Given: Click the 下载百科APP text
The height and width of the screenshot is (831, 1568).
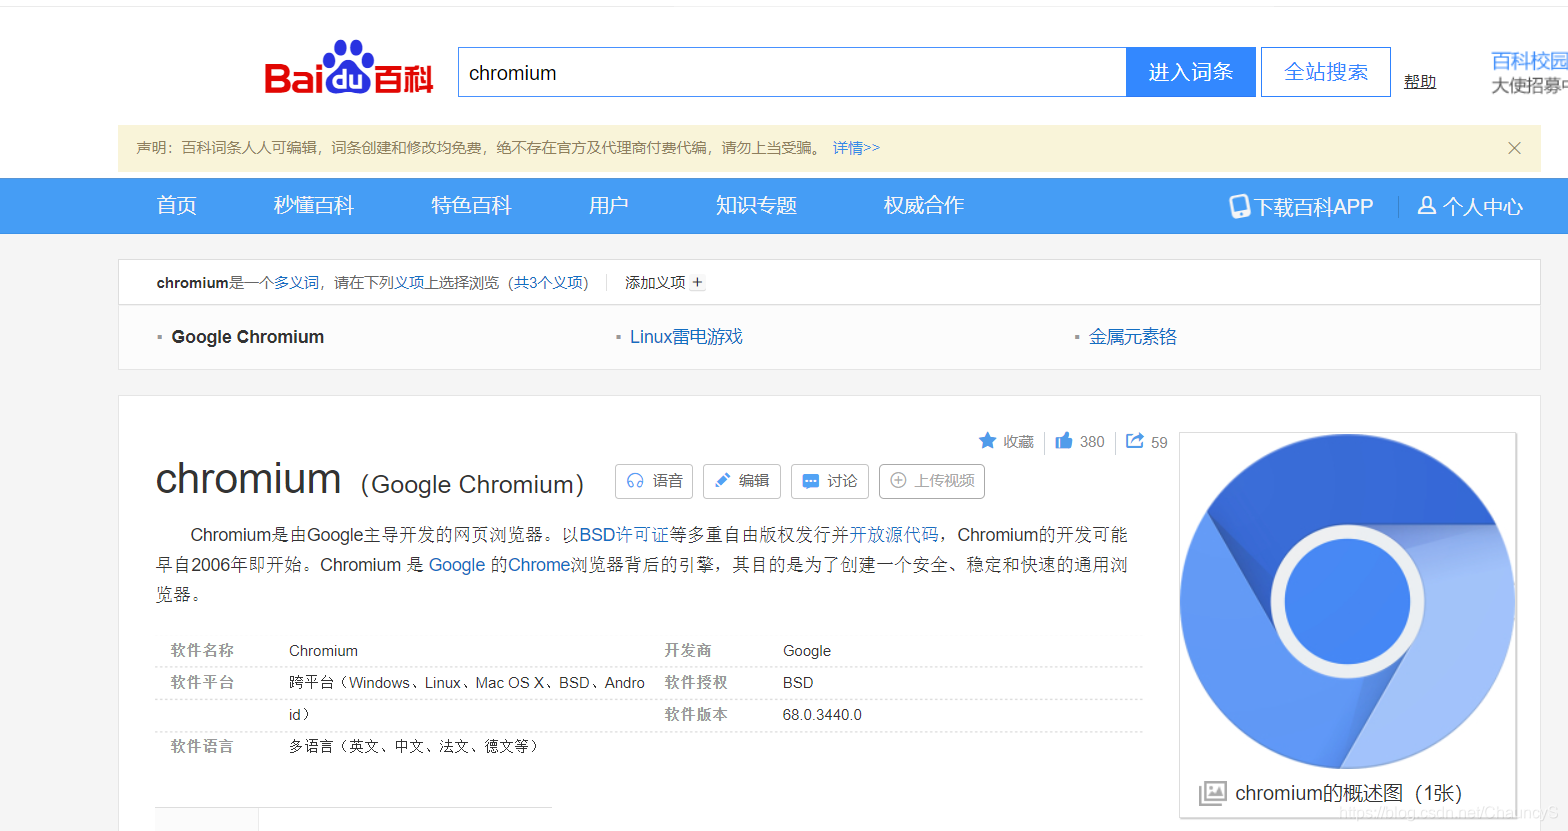Looking at the screenshot, I should (x=1314, y=207).
